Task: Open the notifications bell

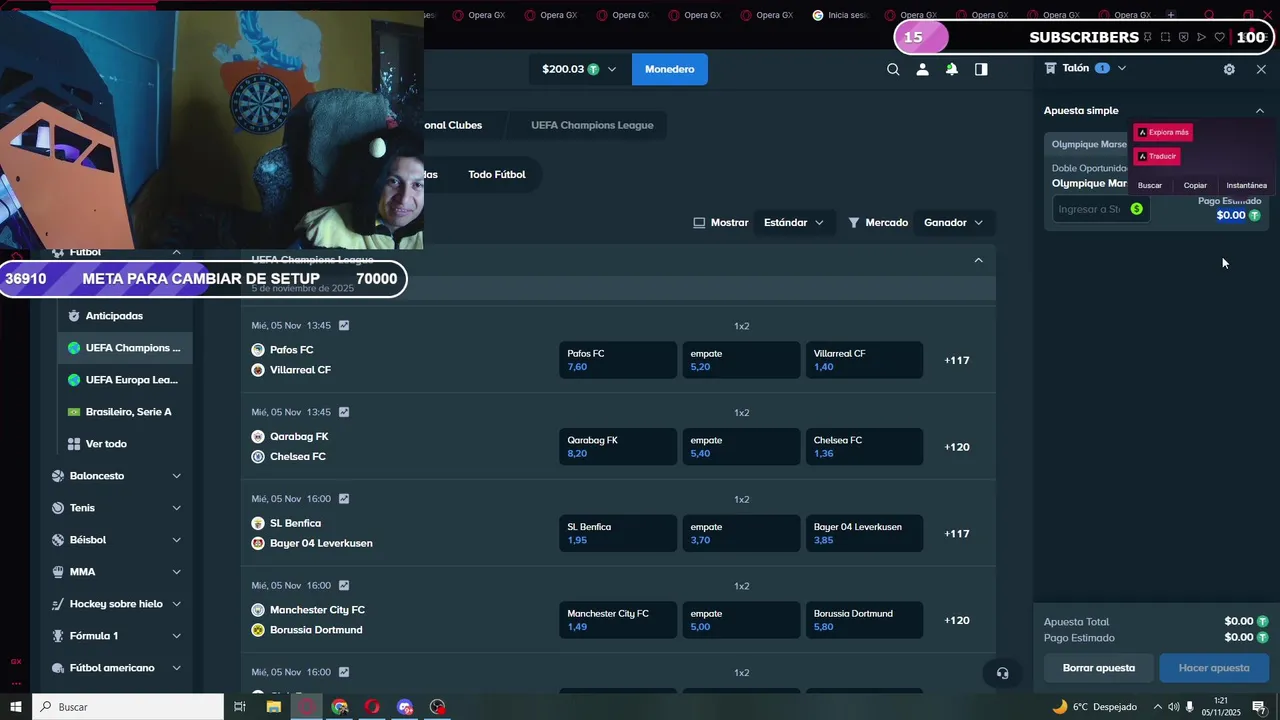Action: (951, 69)
